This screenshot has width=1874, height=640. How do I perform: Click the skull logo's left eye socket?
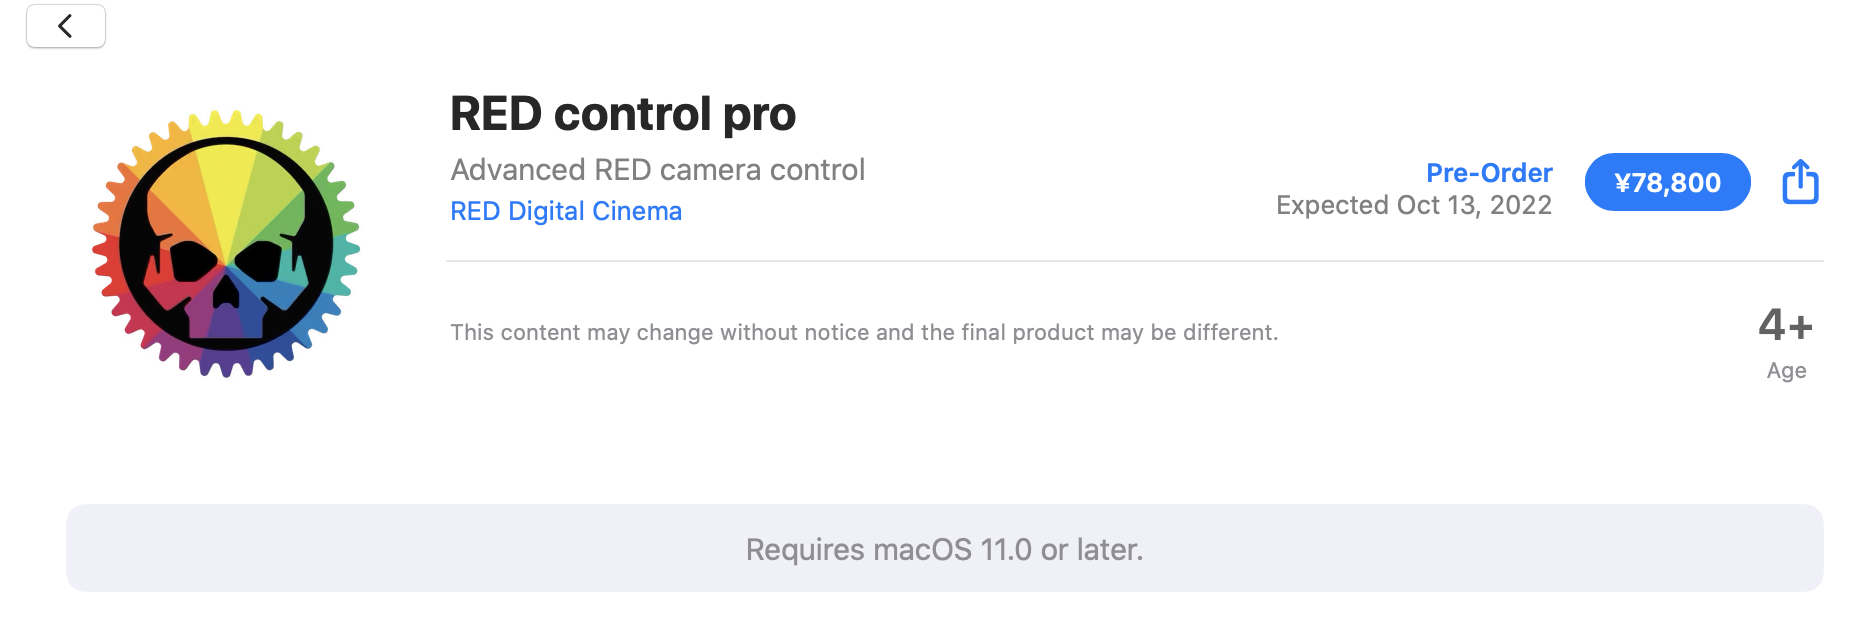(x=192, y=261)
